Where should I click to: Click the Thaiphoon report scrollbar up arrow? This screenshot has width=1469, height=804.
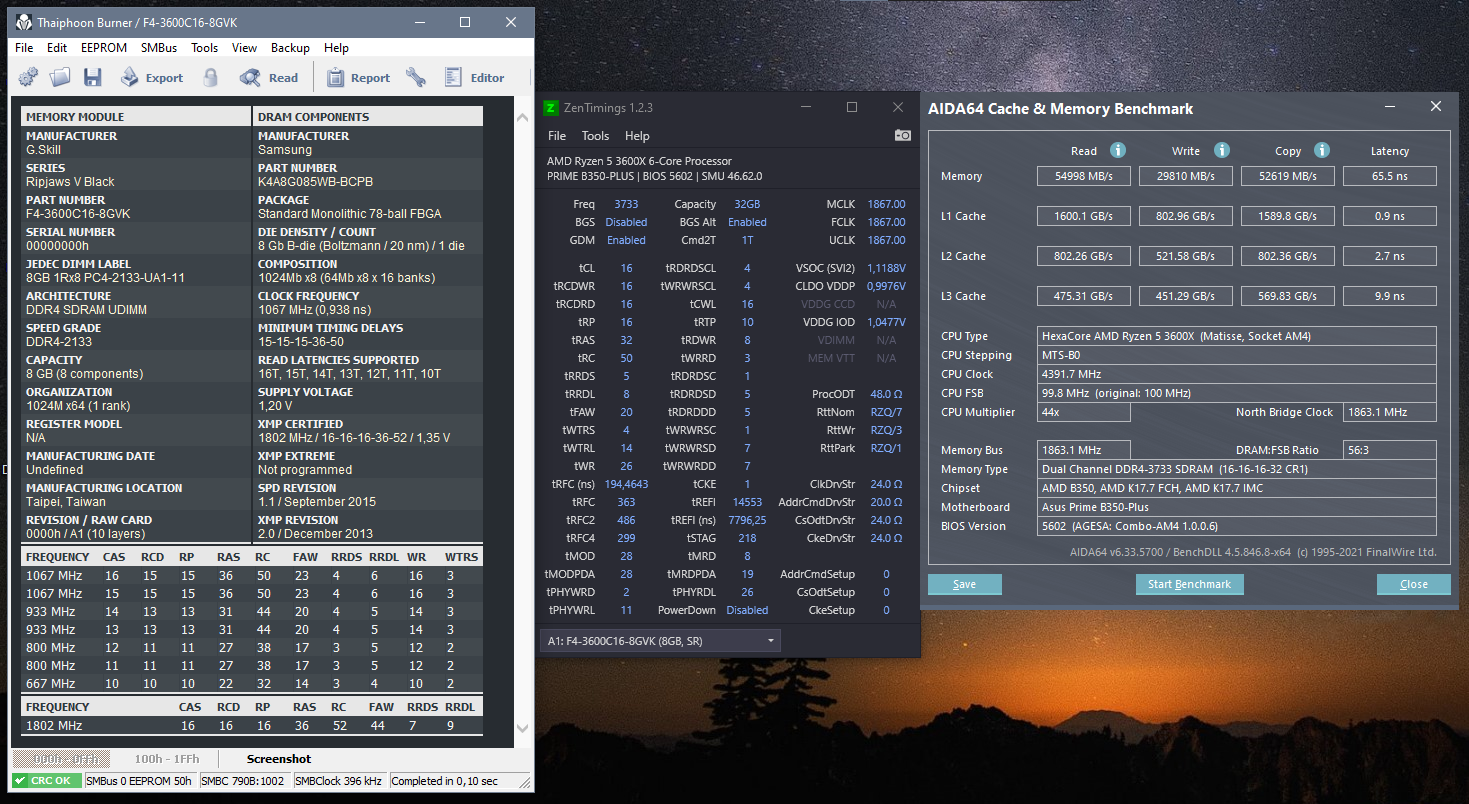click(523, 117)
